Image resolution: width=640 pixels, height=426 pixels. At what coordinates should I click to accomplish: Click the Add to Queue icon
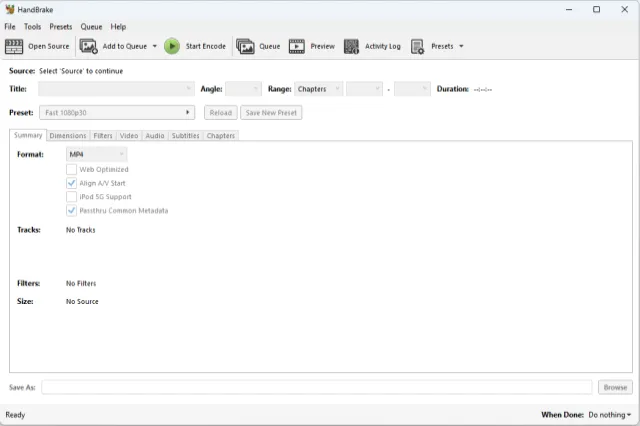click(88, 46)
